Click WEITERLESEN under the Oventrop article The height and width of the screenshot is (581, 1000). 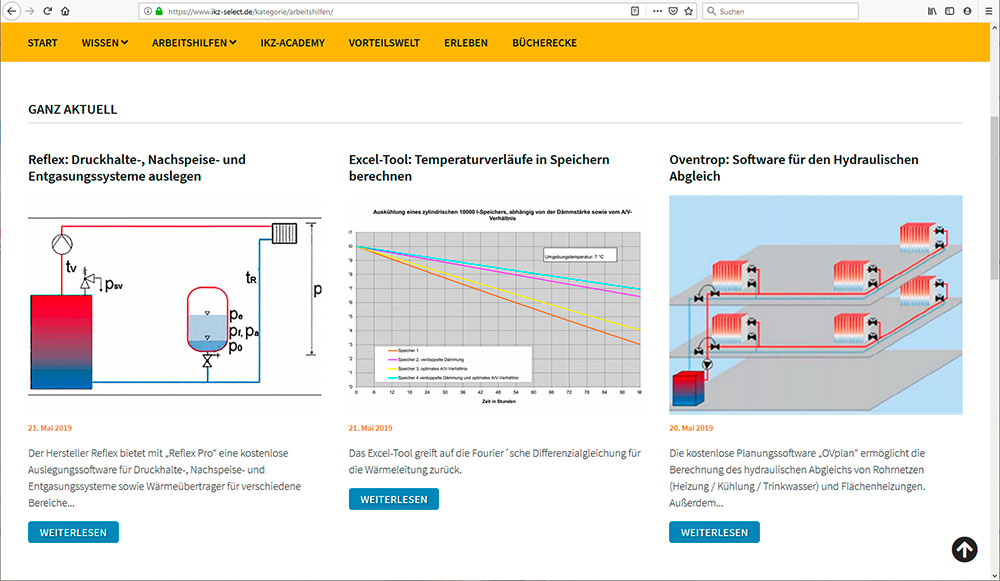(714, 533)
